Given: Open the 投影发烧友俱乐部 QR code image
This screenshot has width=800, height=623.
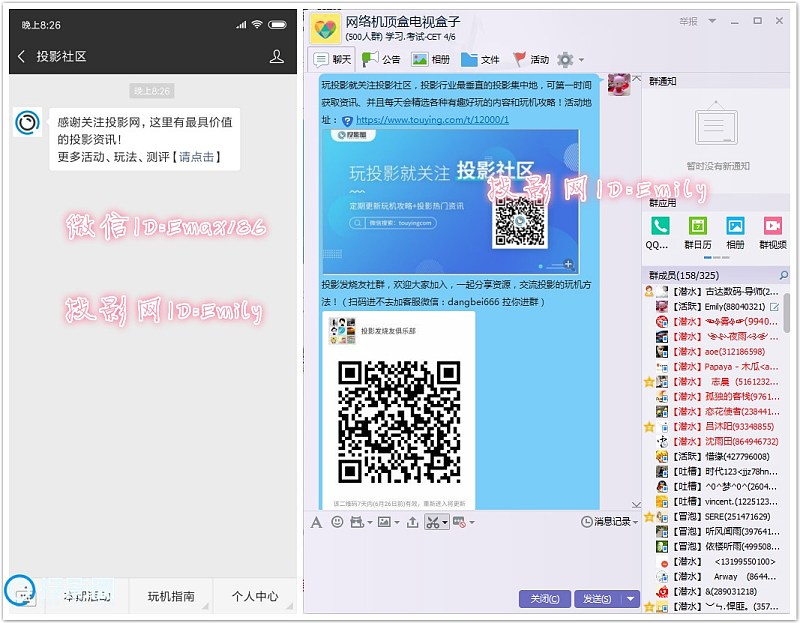Looking at the screenshot, I should coord(398,410).
